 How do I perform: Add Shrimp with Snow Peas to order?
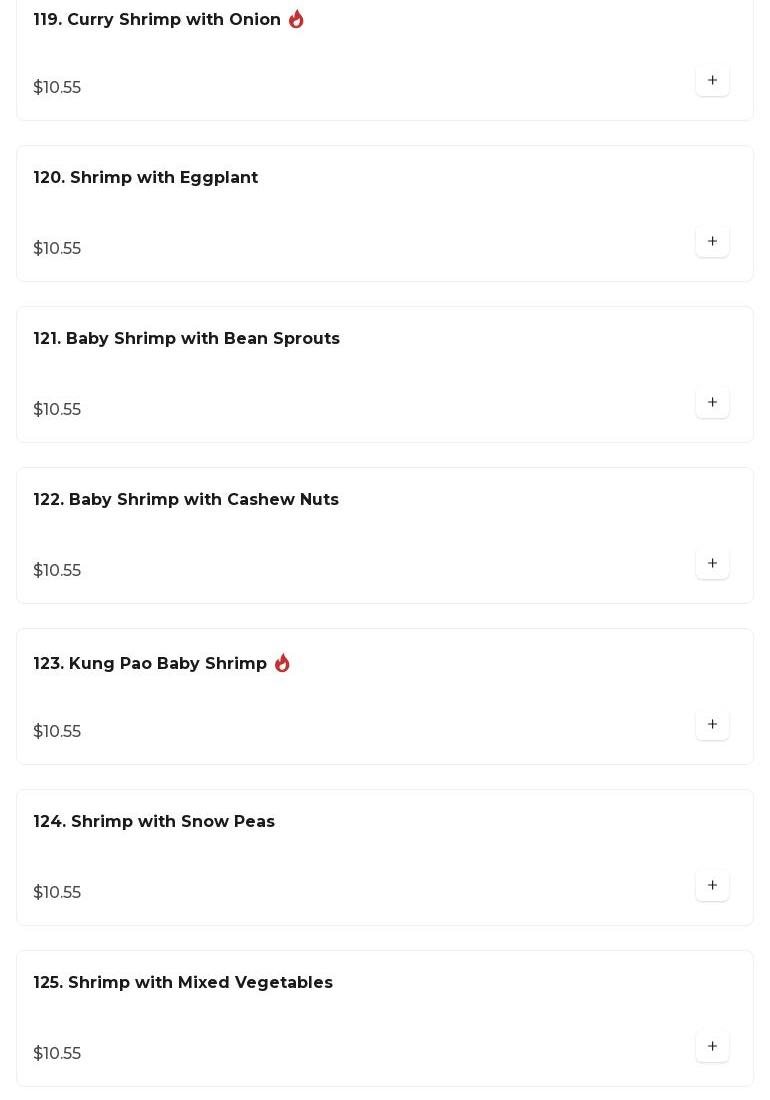(712, 886)
